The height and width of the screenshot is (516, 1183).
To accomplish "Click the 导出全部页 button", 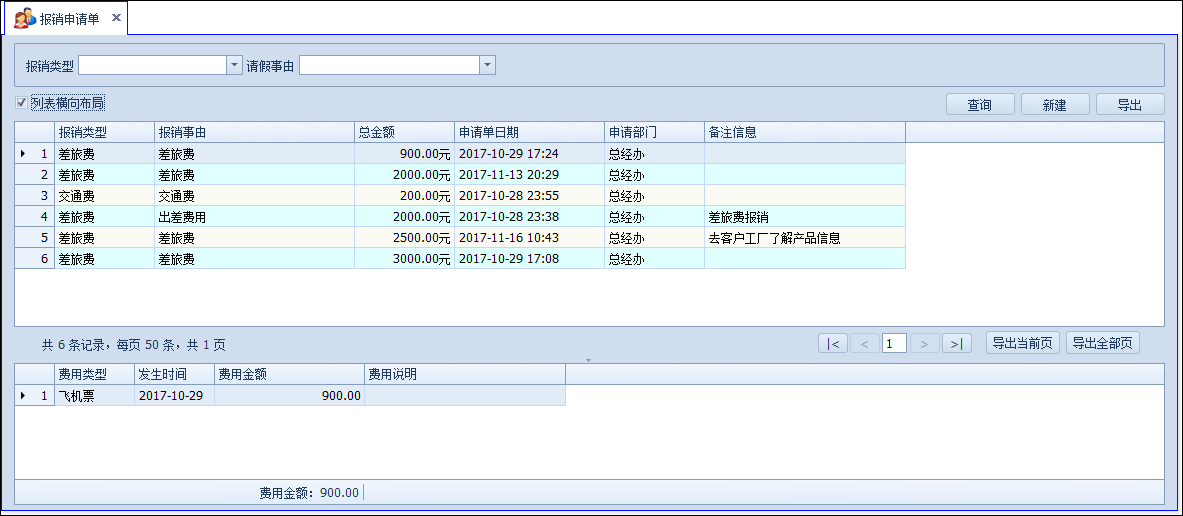I will tap(1103, 343).
